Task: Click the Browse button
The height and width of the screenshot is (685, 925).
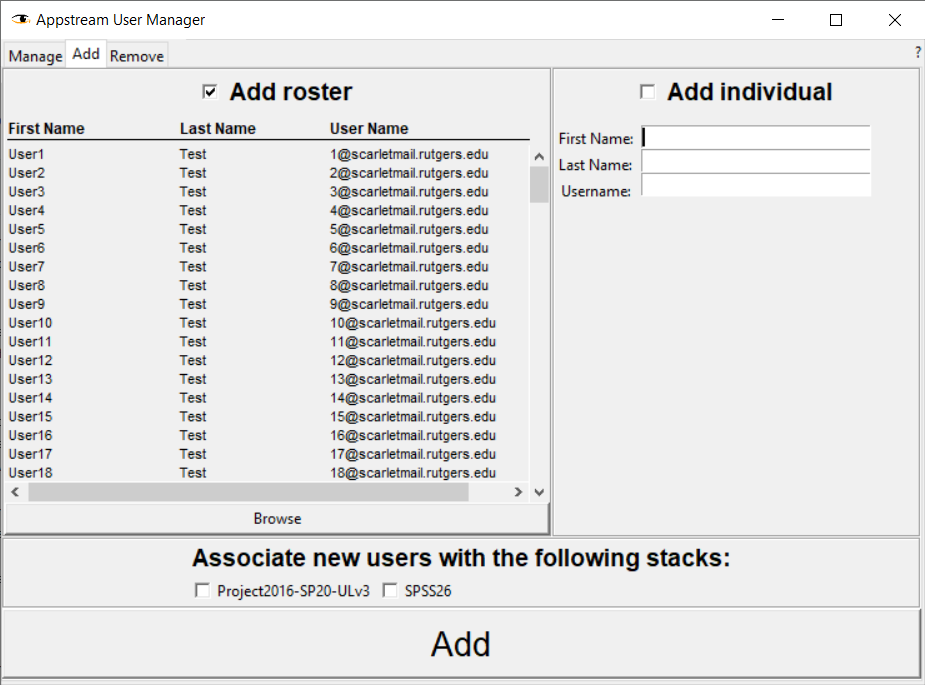Action: tap(277, 519)
